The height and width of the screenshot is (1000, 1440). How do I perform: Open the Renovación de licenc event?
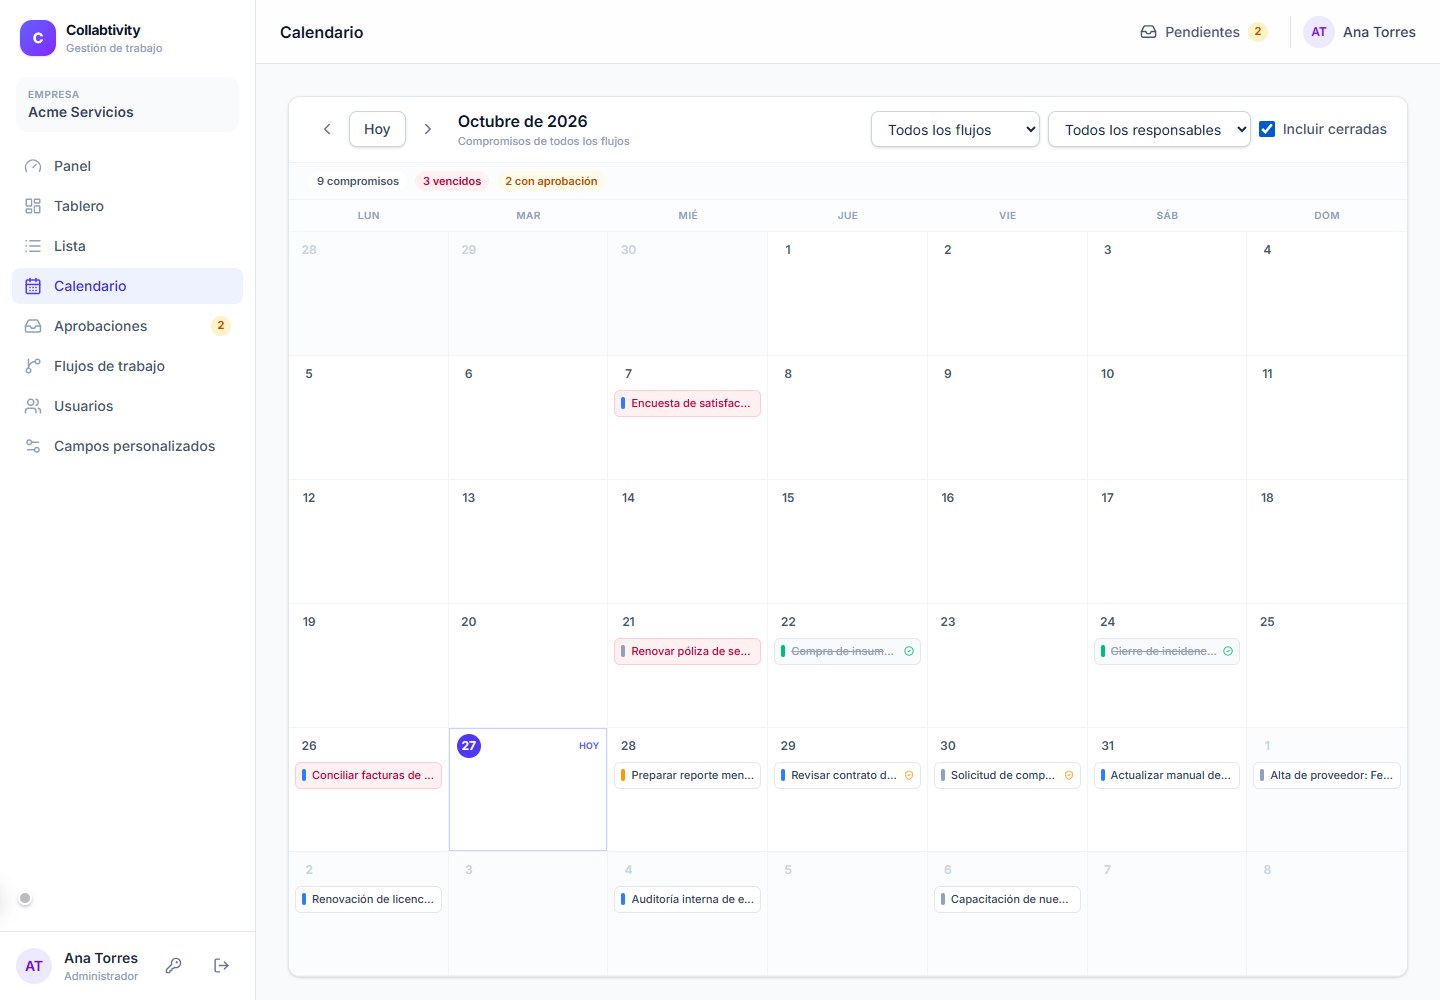click(368, 899)
